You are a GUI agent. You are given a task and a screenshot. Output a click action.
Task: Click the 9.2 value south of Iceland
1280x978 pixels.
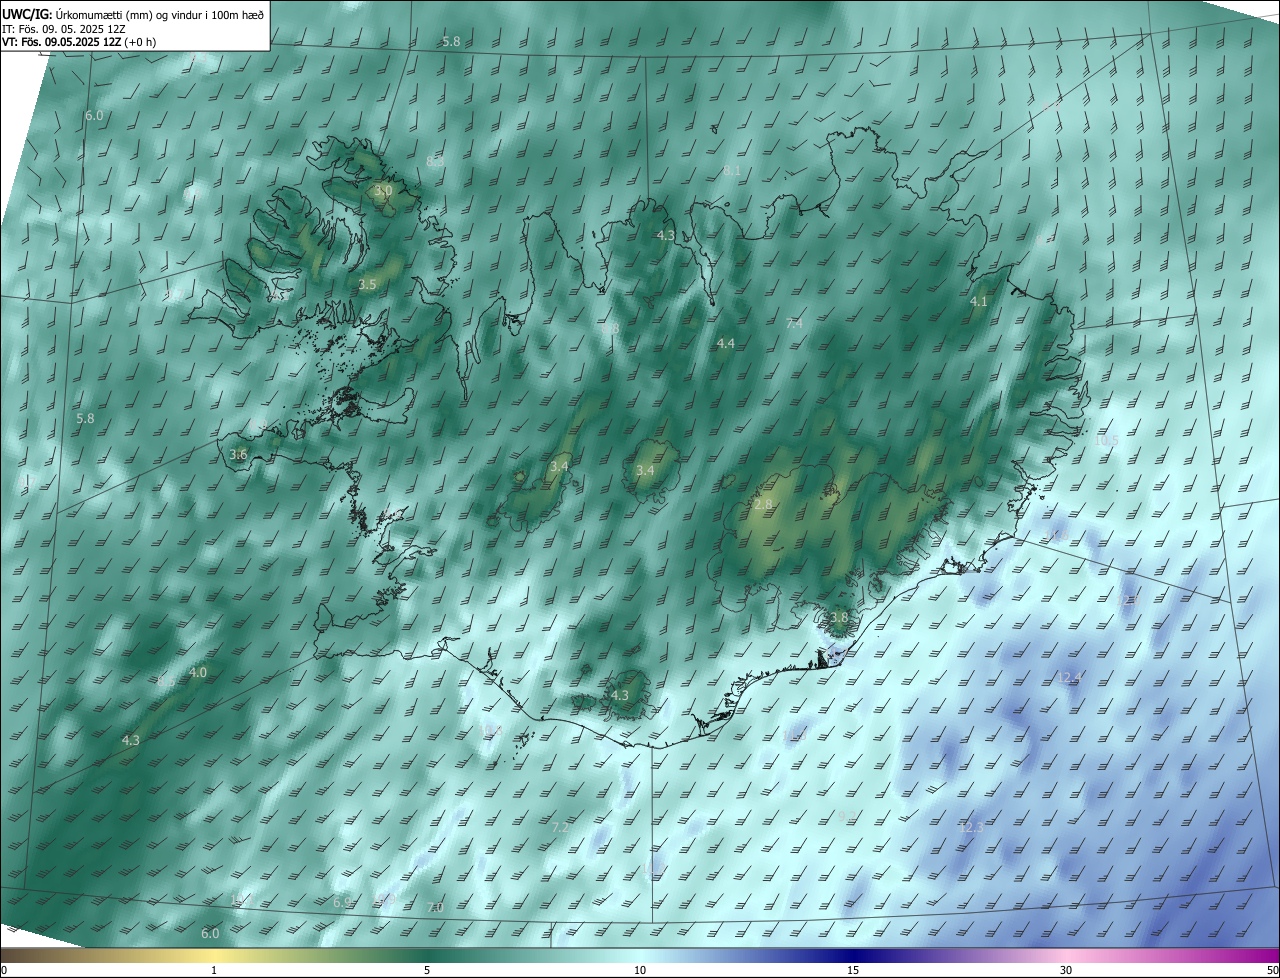(846, 816)
